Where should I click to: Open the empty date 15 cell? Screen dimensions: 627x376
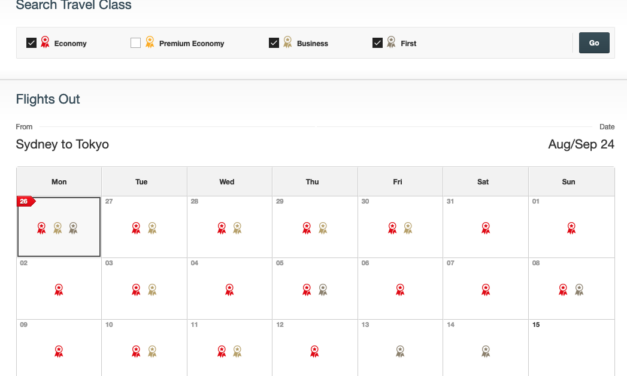pos(571,348)
